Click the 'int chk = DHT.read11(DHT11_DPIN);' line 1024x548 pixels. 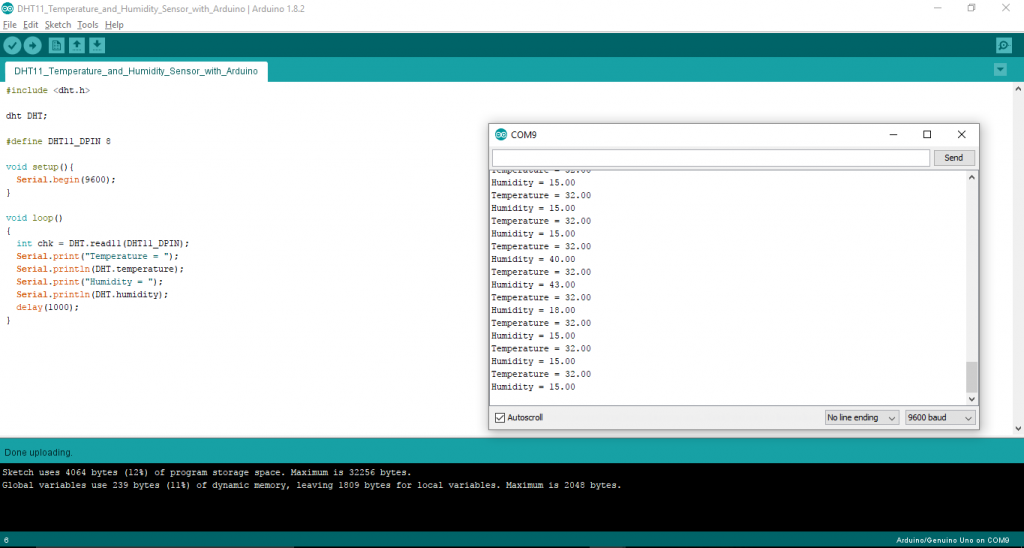(x=103, y=244)
